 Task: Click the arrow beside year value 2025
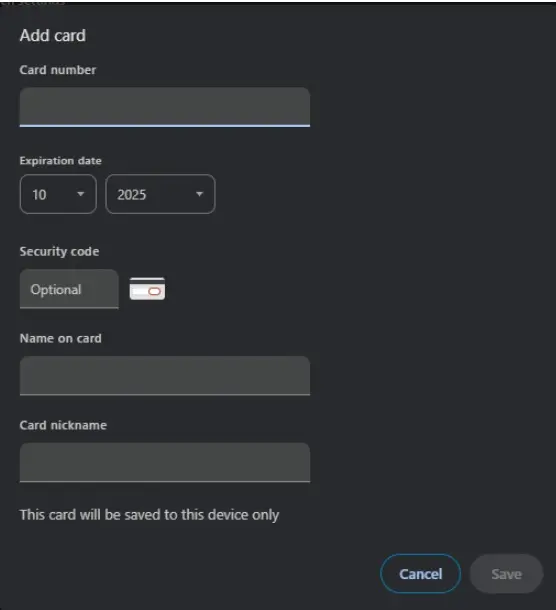click(x=199, y=194)
